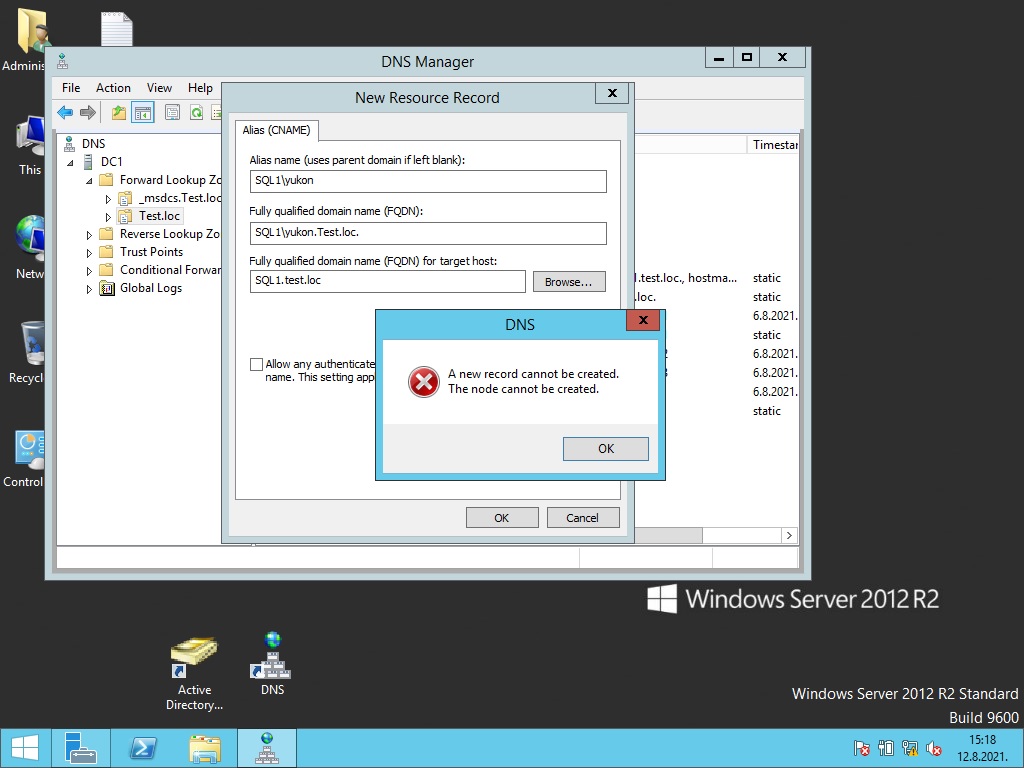The image size is (1024, 768).
Task: Click inside the Alias name input field
Action: coord(427,181)
